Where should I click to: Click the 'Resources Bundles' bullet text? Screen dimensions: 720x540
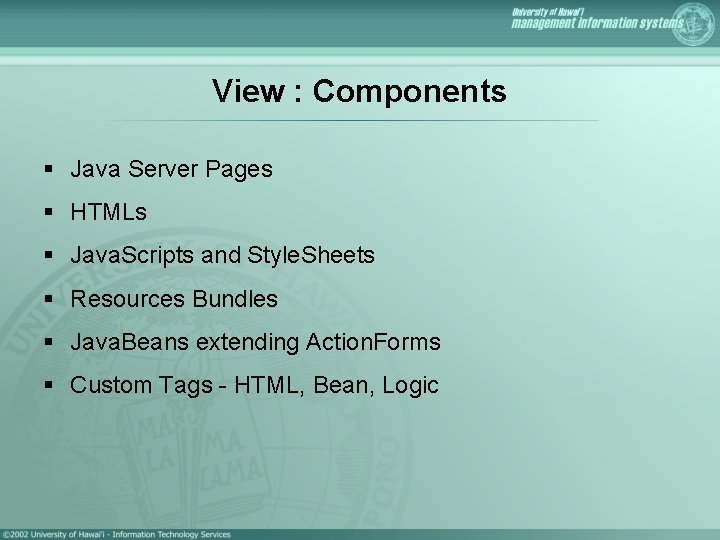[174, 299]
